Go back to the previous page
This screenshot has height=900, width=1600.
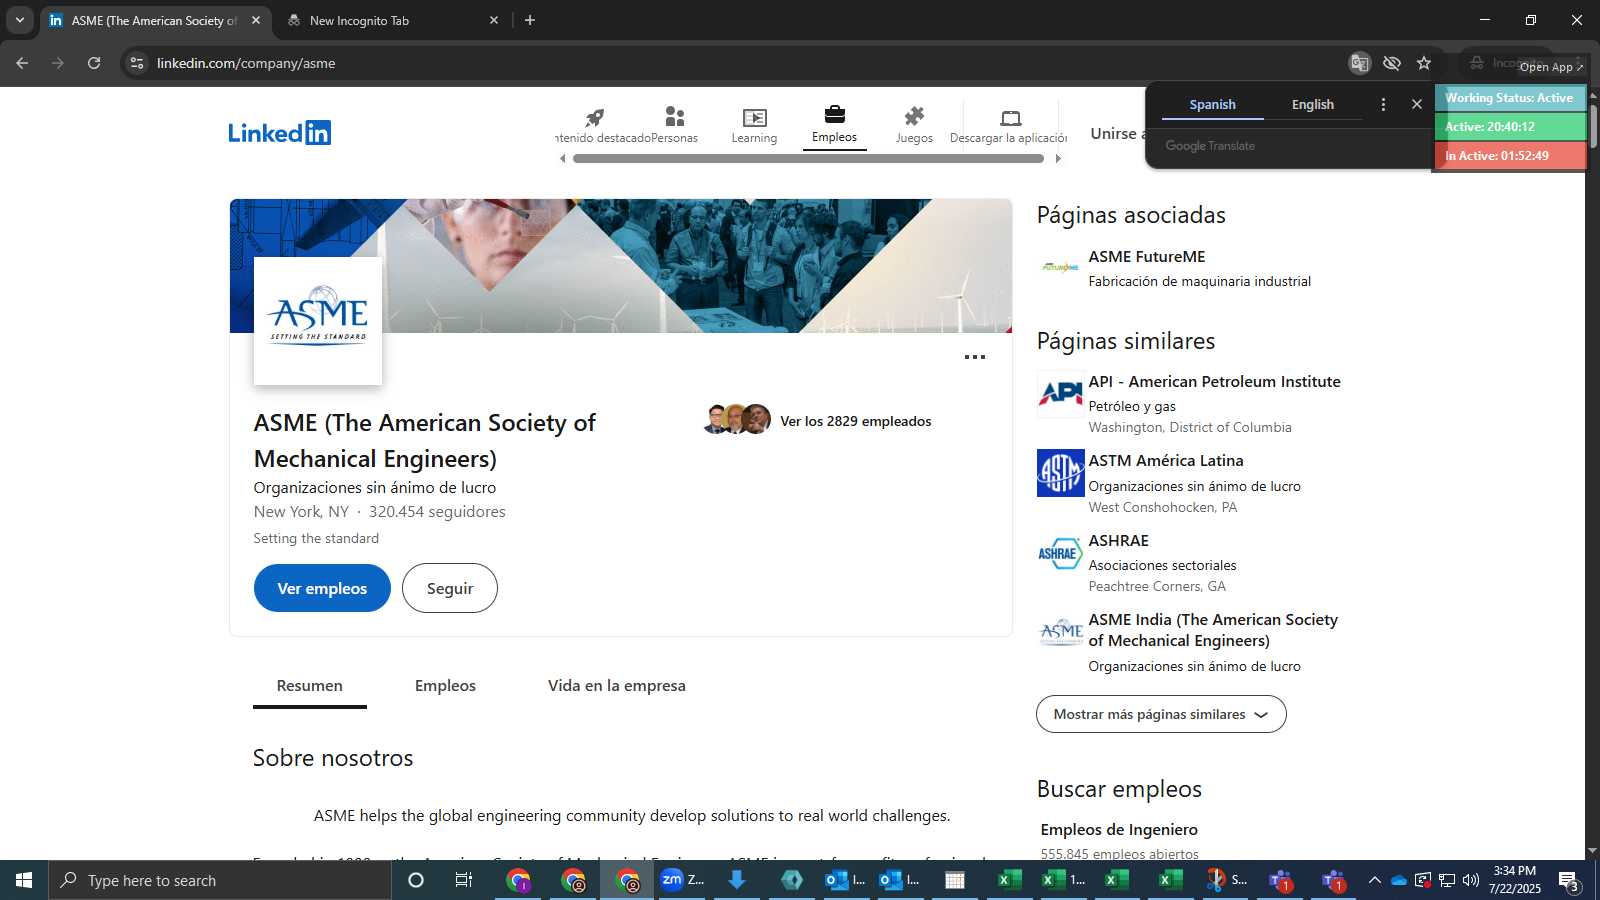(22, 63)
